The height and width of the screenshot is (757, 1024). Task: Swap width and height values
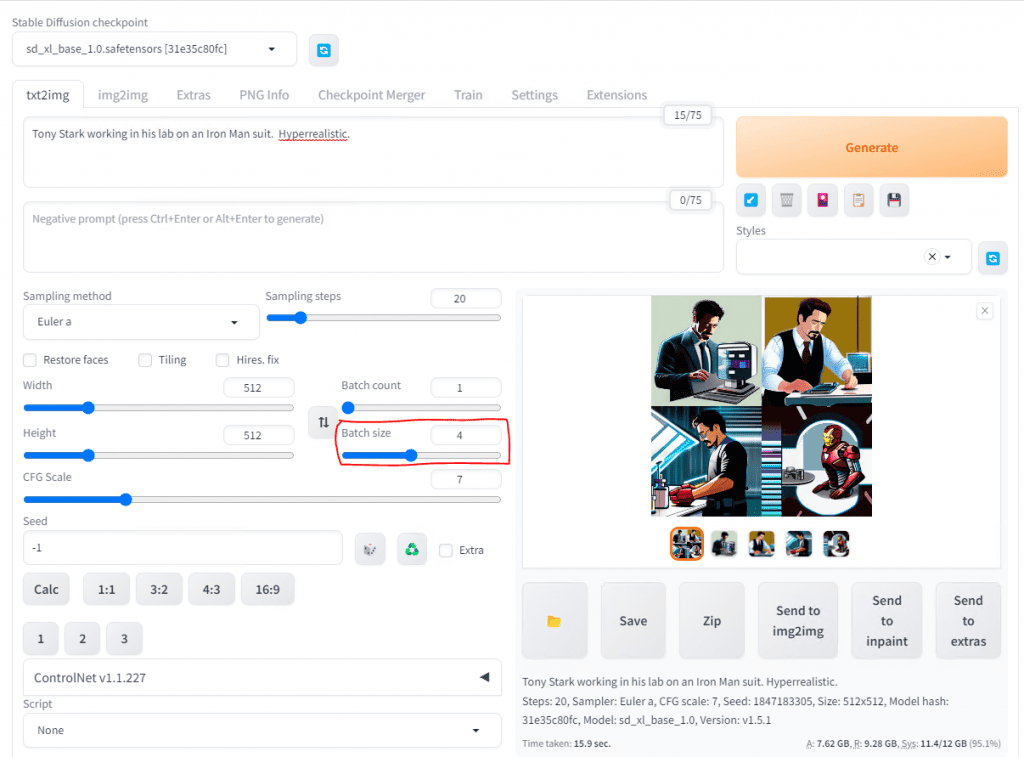click(323, 423)
